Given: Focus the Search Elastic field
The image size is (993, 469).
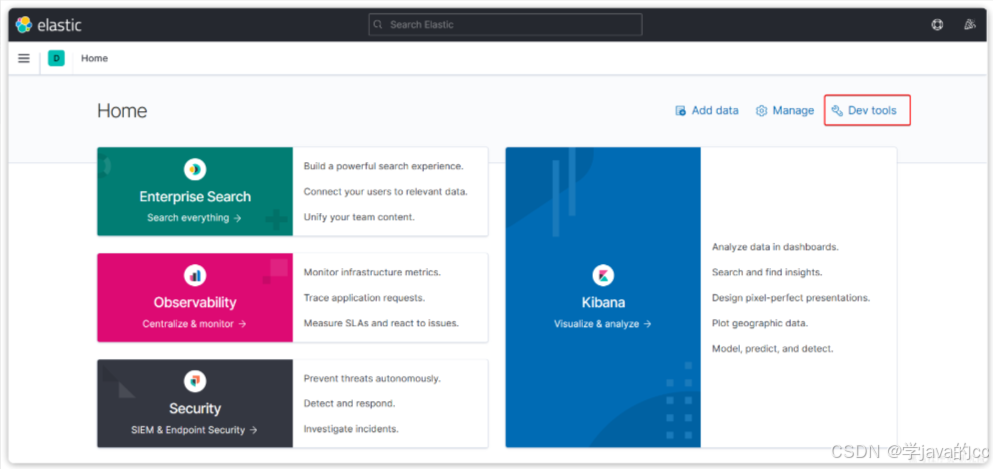Looking at the screenshot, I should 505,25.
